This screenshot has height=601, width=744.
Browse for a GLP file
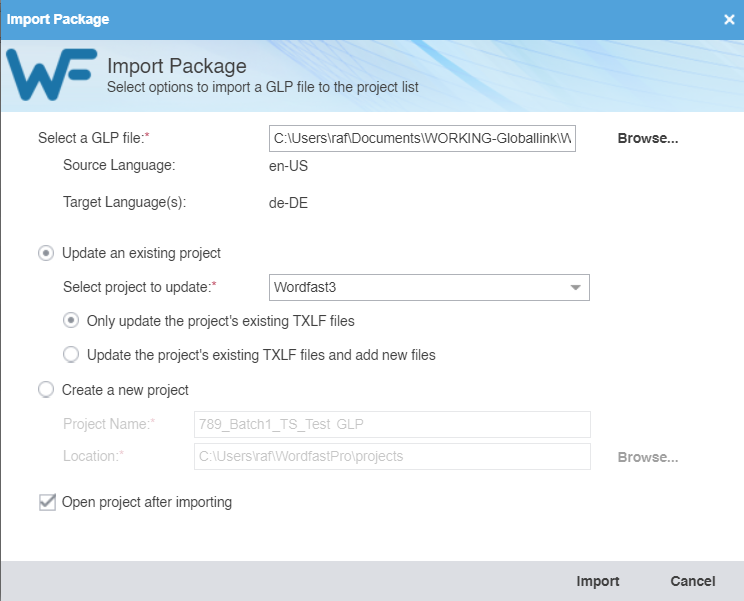(x=647, y=138)
